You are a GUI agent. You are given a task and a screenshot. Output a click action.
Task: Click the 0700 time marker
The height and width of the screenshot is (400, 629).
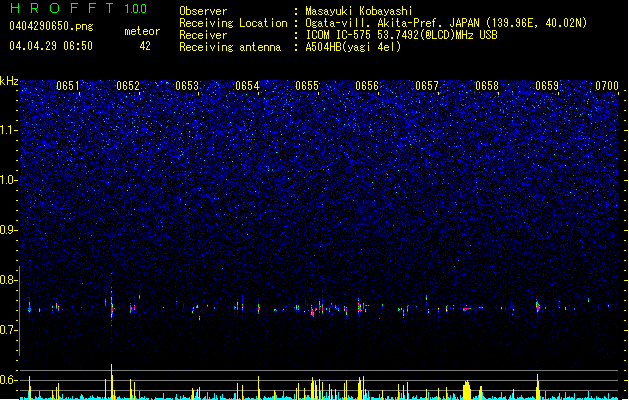(x=607, y=86)
